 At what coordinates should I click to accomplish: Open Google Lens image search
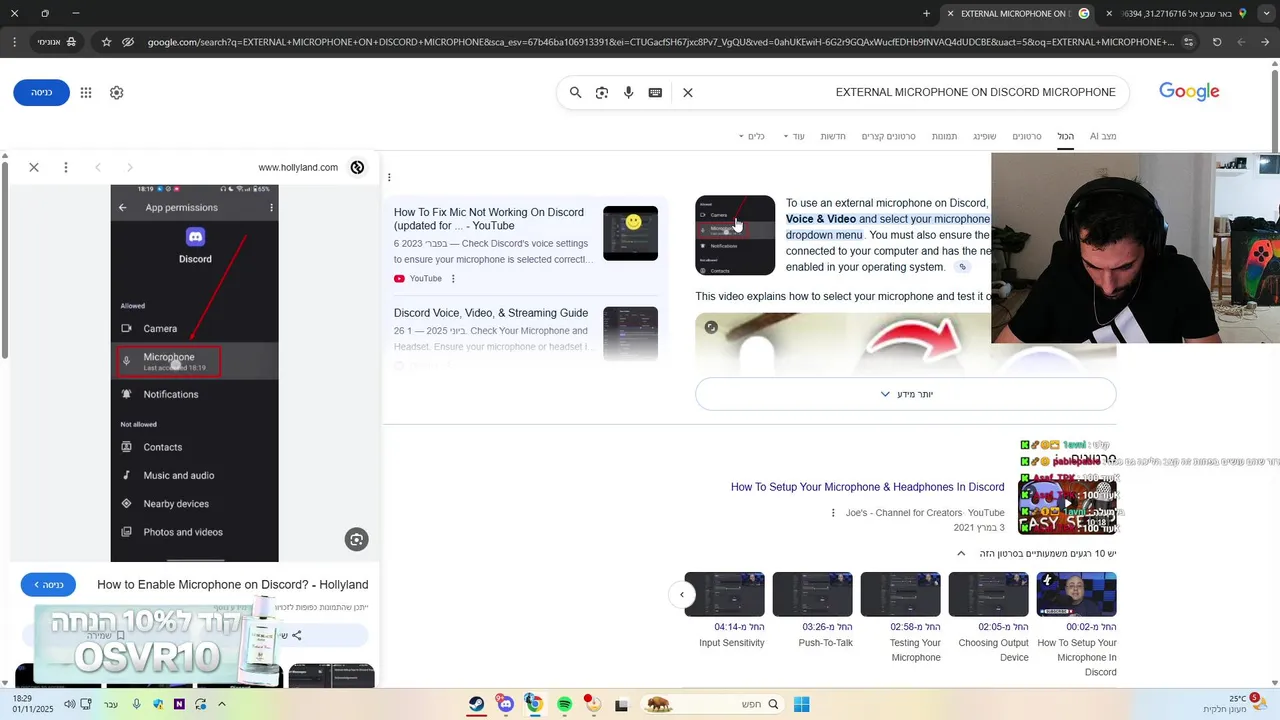pyautogui.click(x=602, y=92)
